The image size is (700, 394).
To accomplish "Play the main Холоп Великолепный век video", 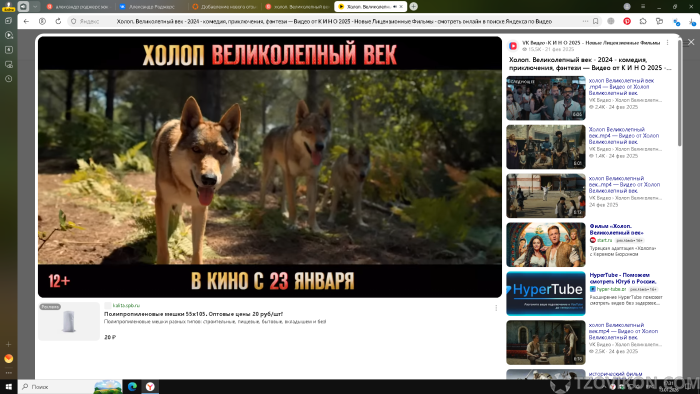I will tap(270, 167).
